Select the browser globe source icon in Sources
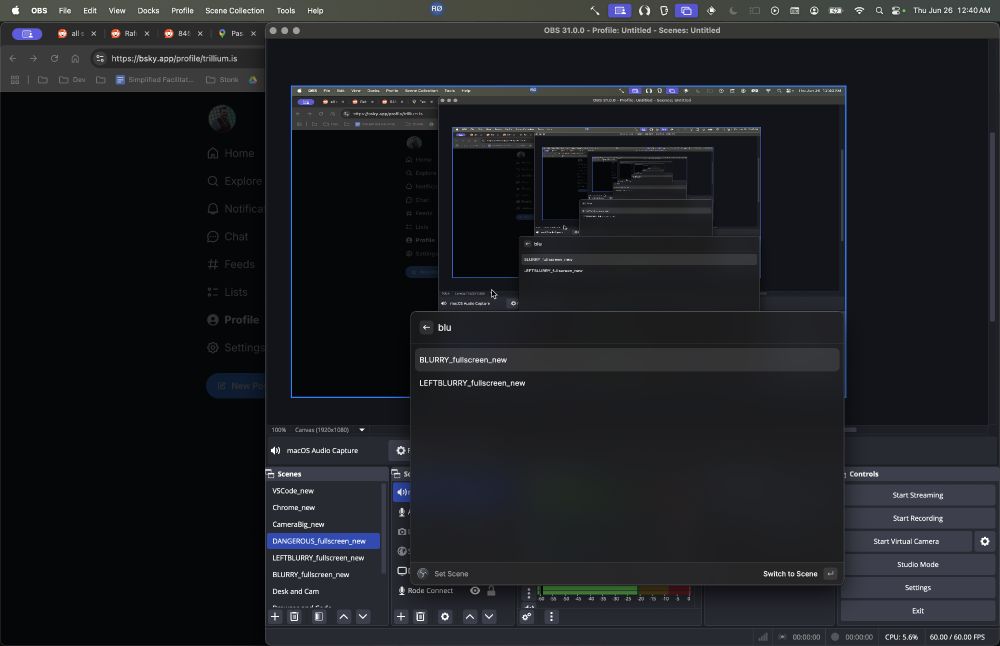 (402, 551)
